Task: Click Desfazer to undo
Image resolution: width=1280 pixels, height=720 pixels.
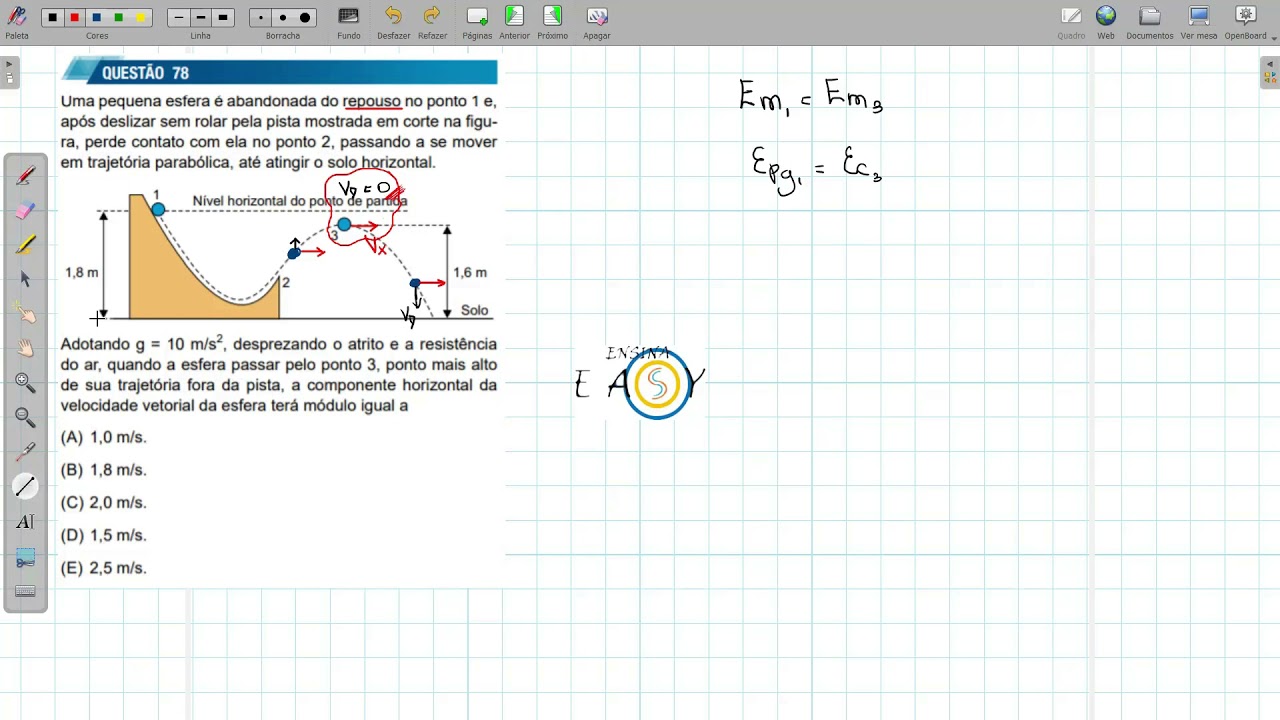Action: [393, 22]
